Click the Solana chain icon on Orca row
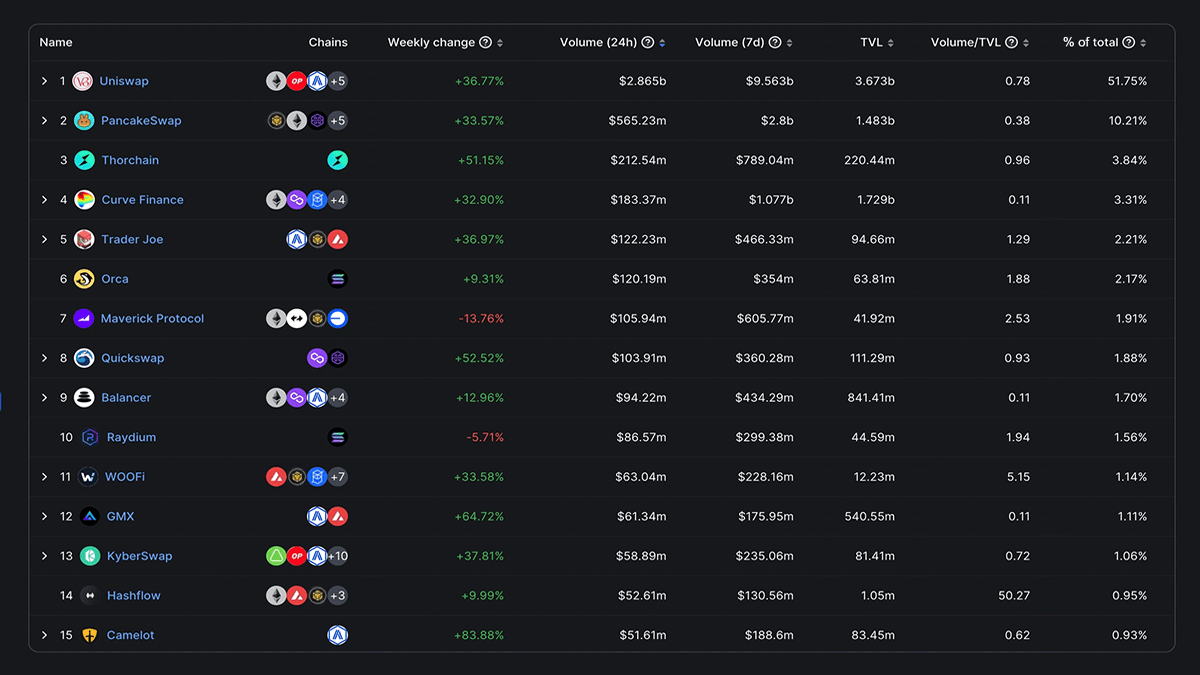 click(x=337, y=278)
